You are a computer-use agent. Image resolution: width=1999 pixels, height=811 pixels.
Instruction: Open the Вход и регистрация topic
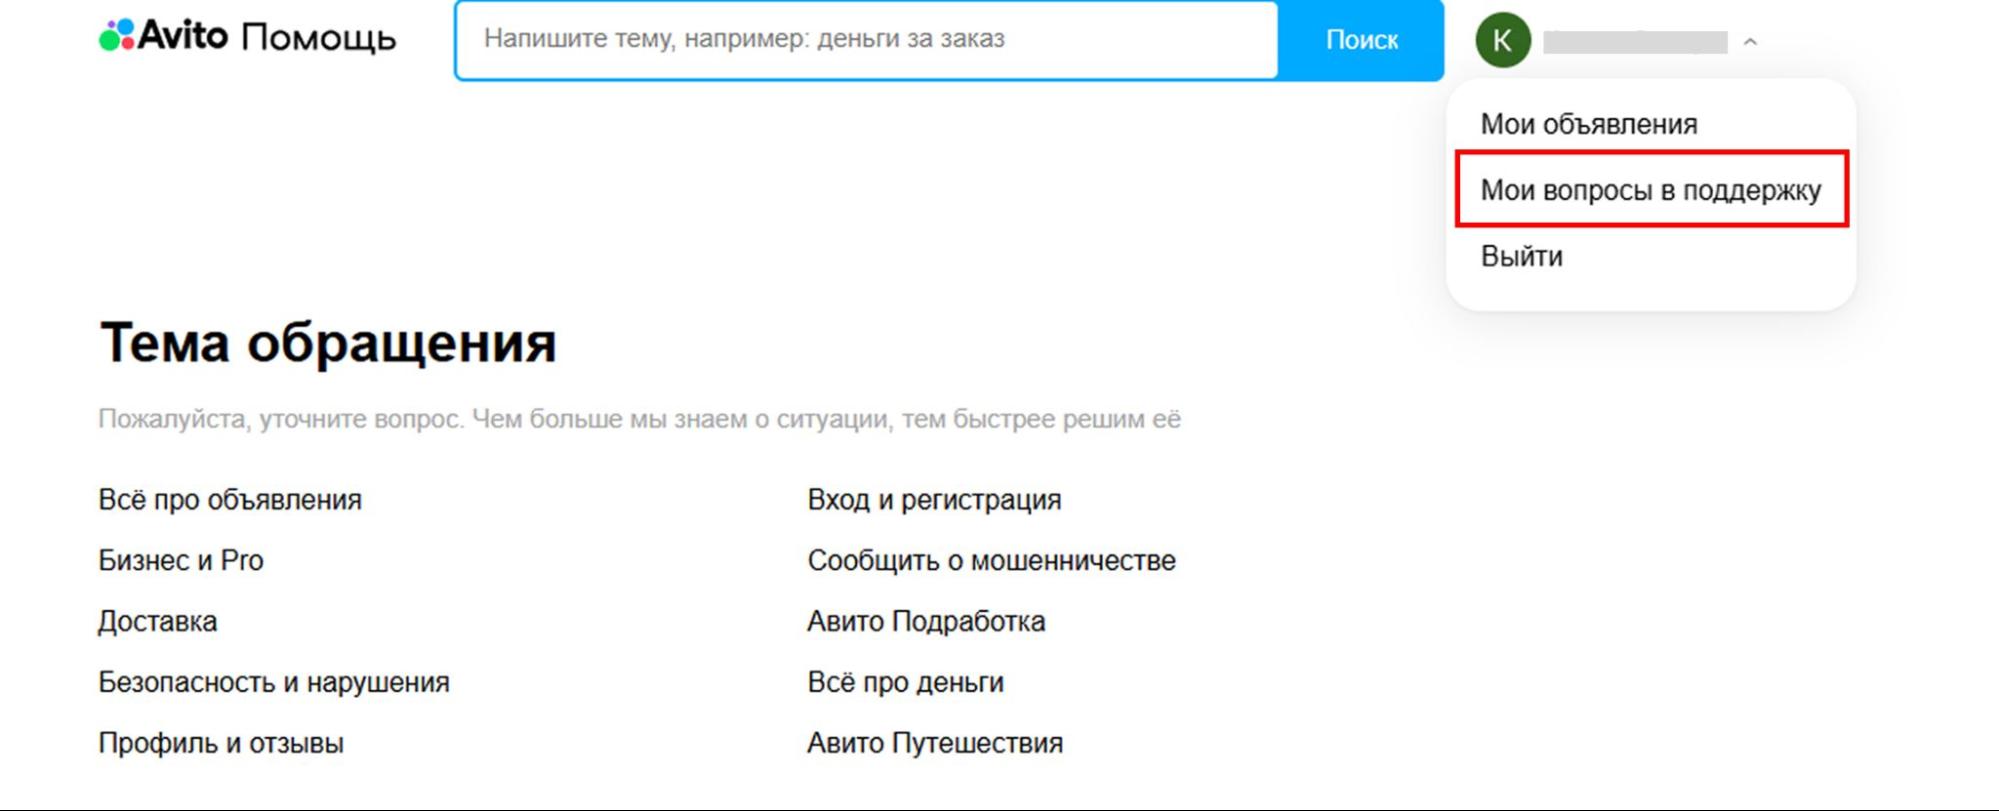point(934,500)
